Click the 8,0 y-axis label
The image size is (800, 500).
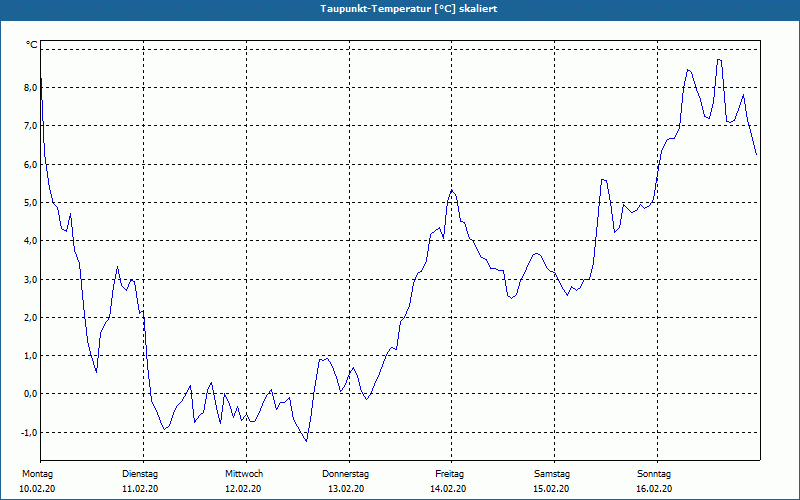pyautogui.click(x=31, y=88)
